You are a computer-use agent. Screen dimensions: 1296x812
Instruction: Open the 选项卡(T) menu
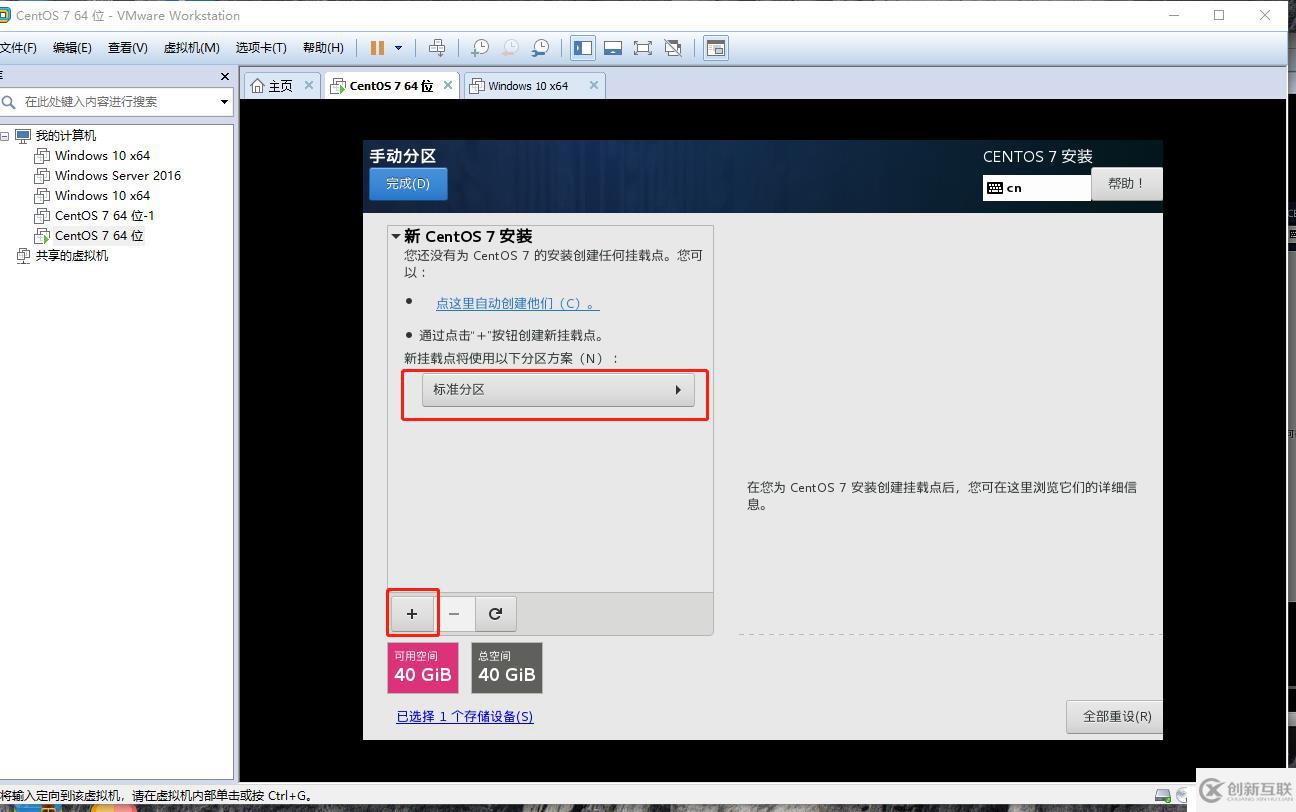click(x=261, y=48)
